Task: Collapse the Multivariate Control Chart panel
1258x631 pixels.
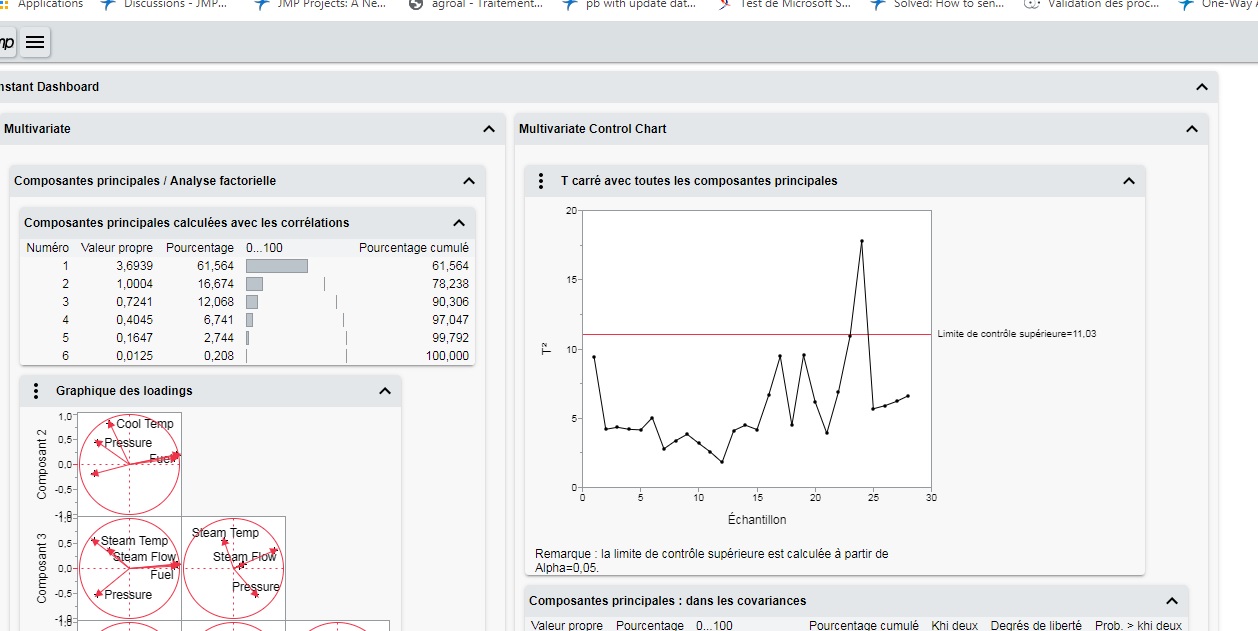Action: (1191, 128)
